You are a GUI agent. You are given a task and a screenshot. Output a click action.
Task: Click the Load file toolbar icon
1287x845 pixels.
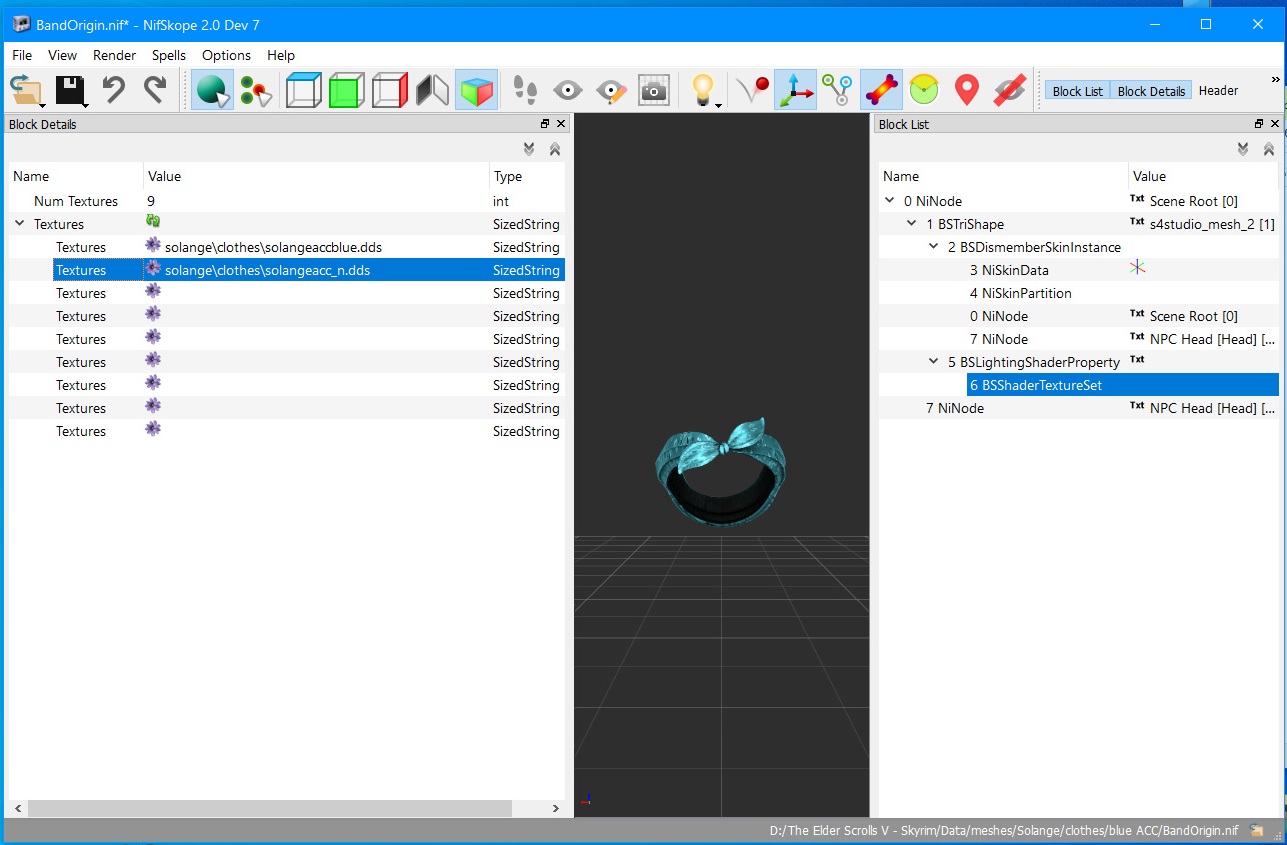tap(28, 91)
